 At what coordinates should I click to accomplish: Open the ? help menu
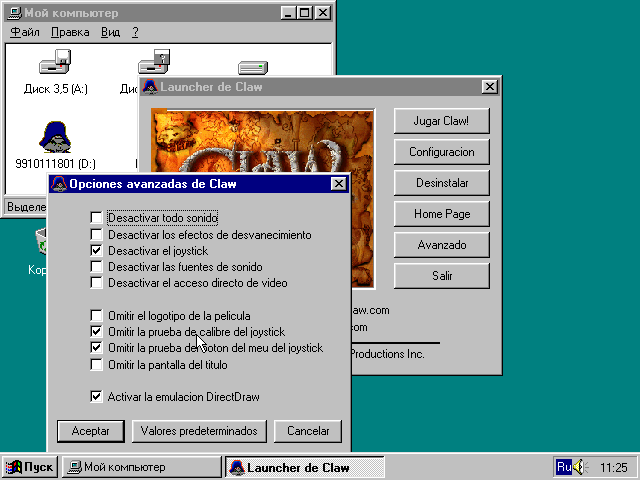coord(136,32)
